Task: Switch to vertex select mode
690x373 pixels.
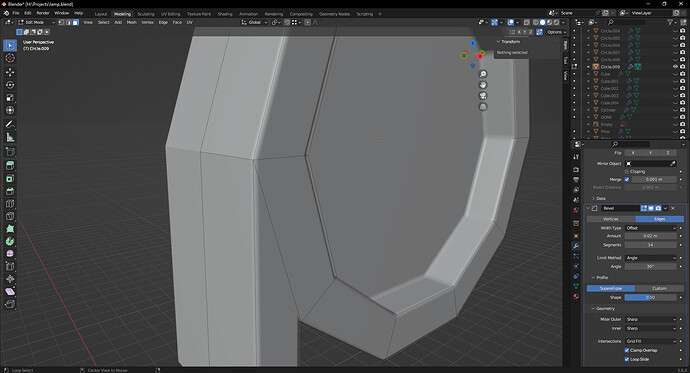Action: tap(61, 22)
